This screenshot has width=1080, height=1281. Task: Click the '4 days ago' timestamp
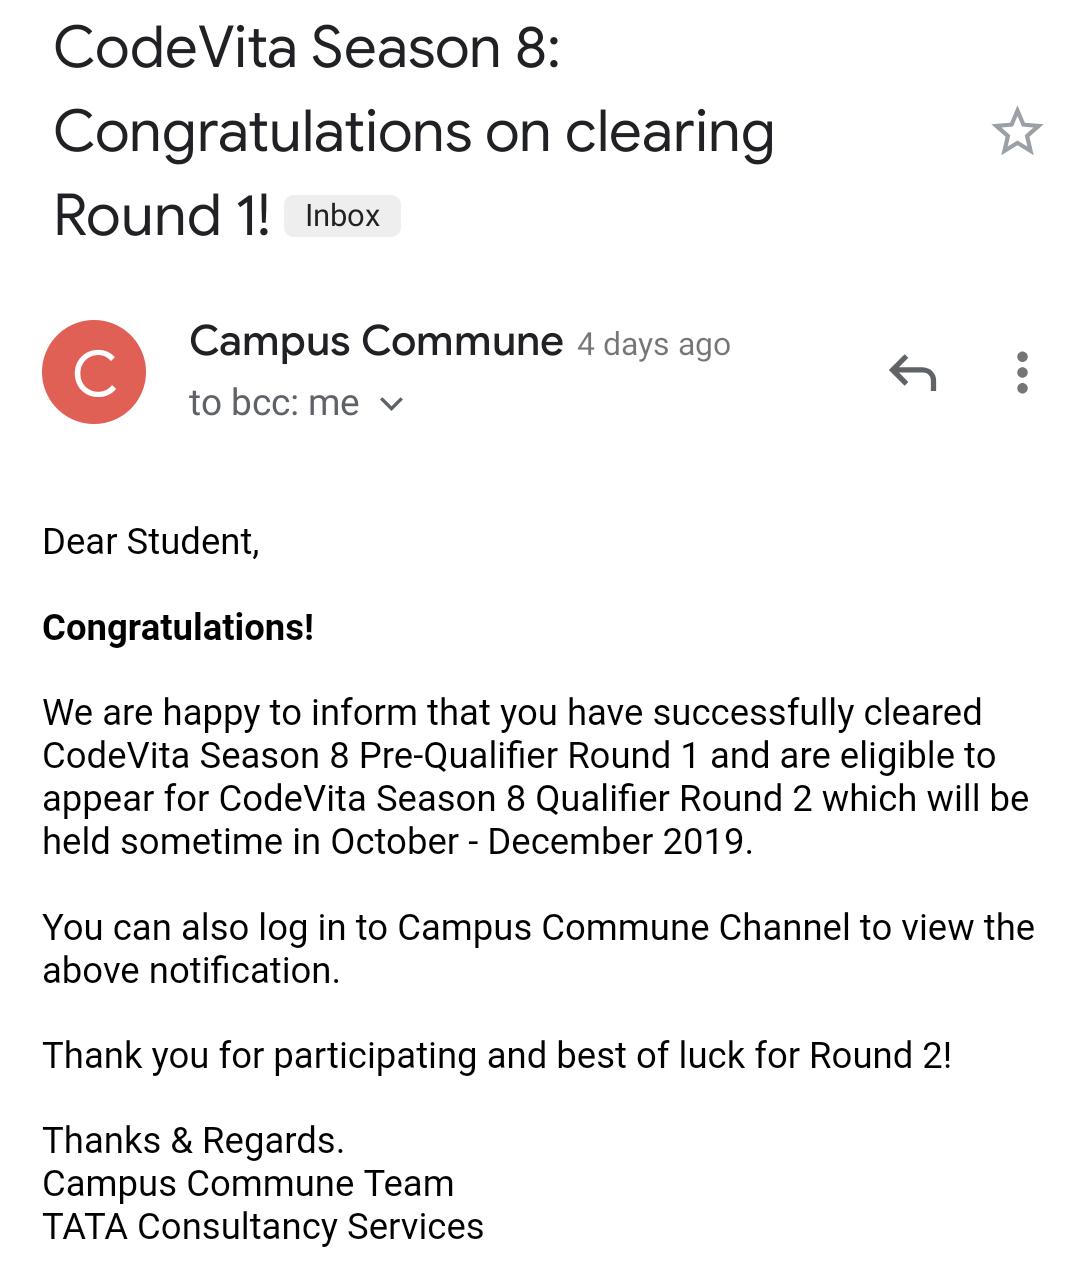point(654,344)
